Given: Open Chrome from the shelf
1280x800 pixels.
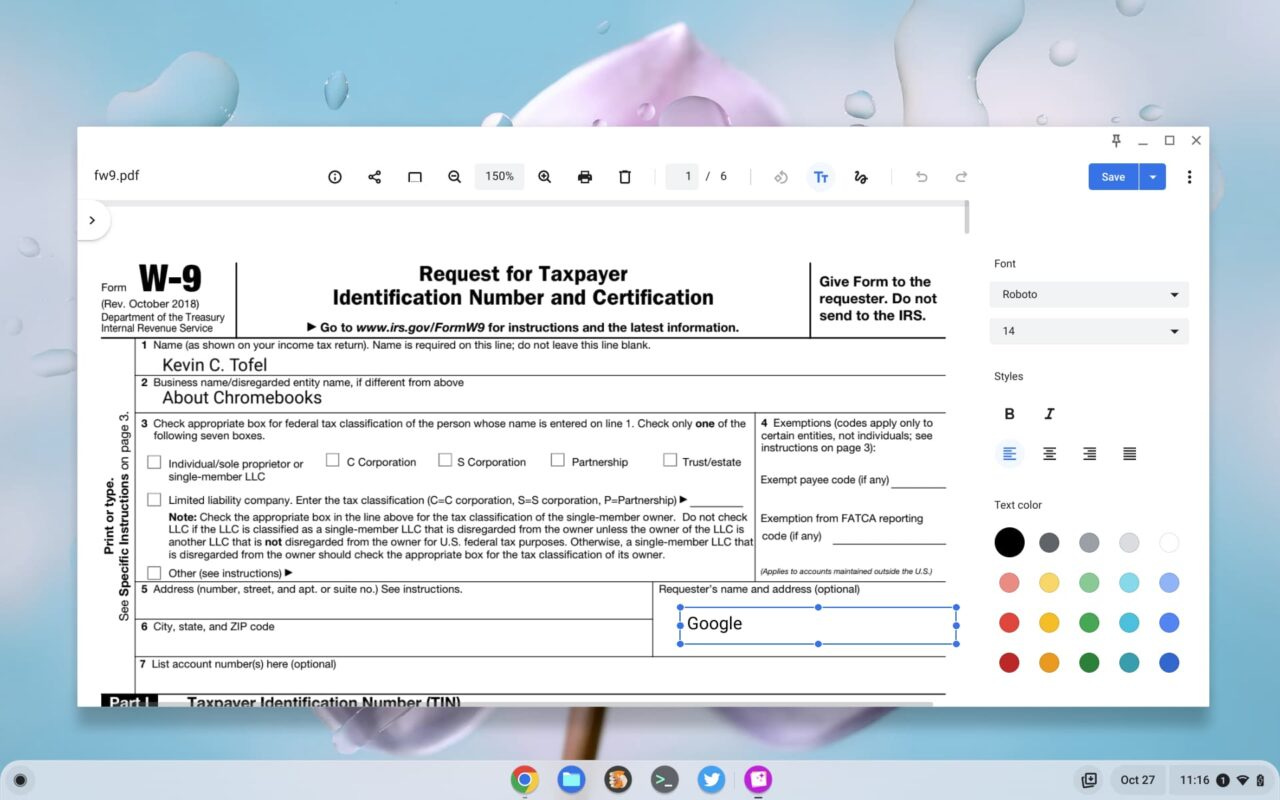Looking at the screenshot, I should pos(525,779).
